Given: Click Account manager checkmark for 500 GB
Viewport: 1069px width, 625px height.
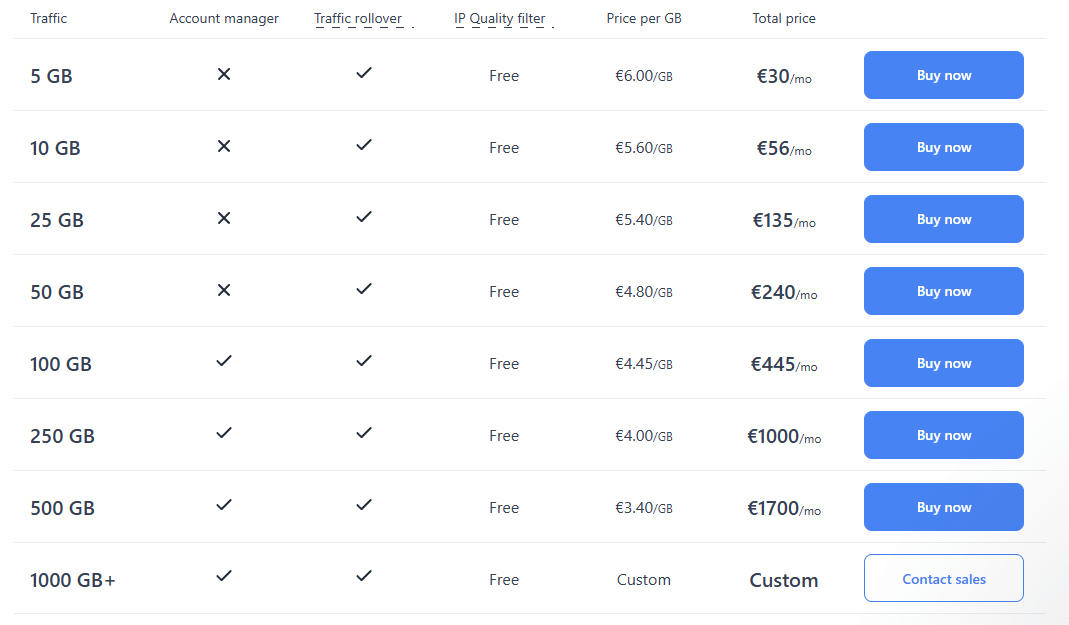Looking at the screenshot, I should 224,505.
